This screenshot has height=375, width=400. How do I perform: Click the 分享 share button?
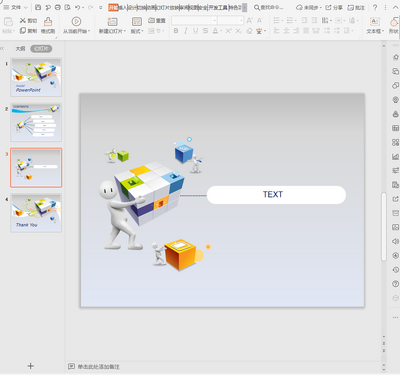[x=334, y=7]
